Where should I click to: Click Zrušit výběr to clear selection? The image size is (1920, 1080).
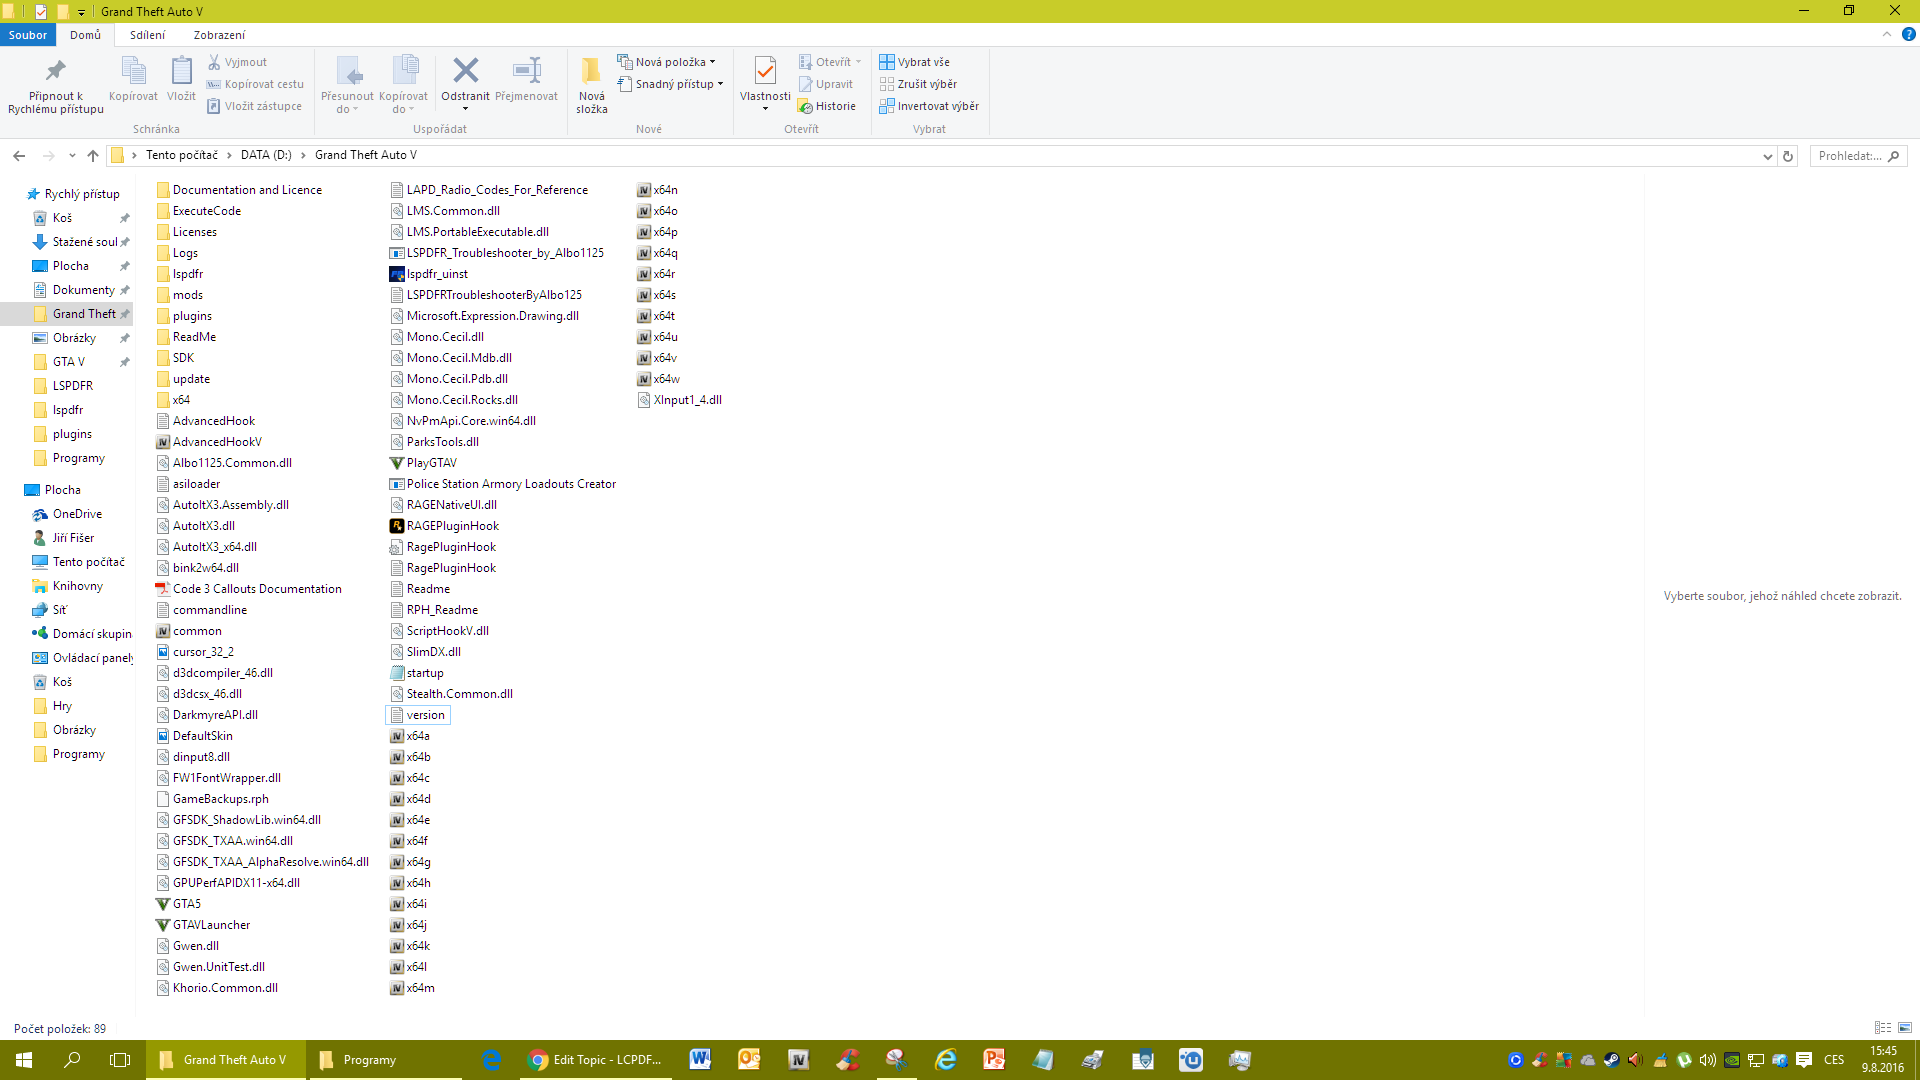click(x=918, y=84)
